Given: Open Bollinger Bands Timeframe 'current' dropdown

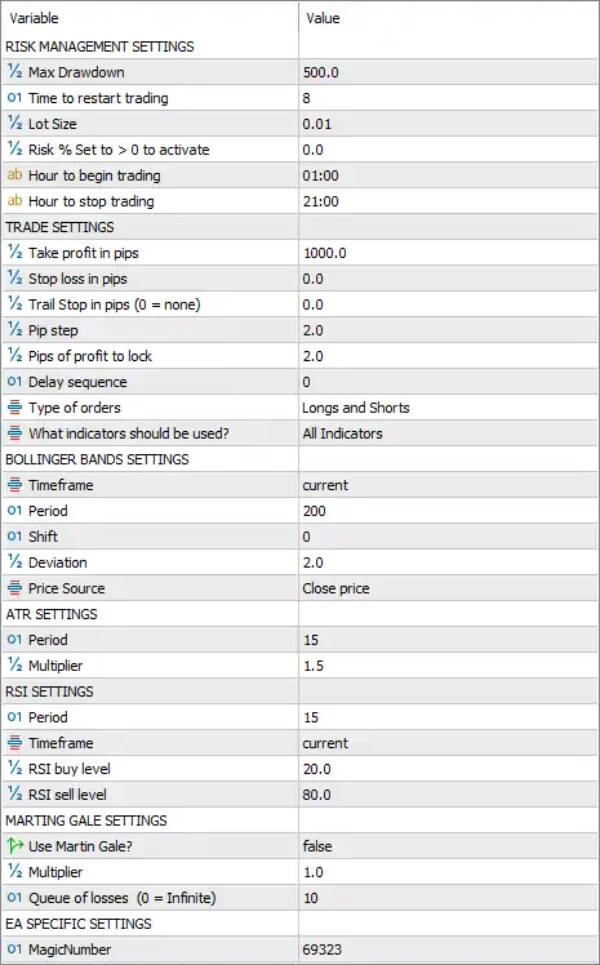Looking at the screenshot, I should [x=448, y=485].
